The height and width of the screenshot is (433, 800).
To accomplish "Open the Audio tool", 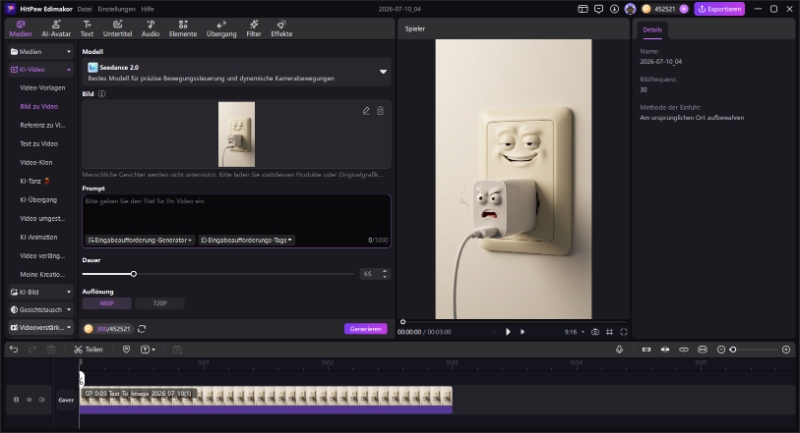I will [150, 29].
